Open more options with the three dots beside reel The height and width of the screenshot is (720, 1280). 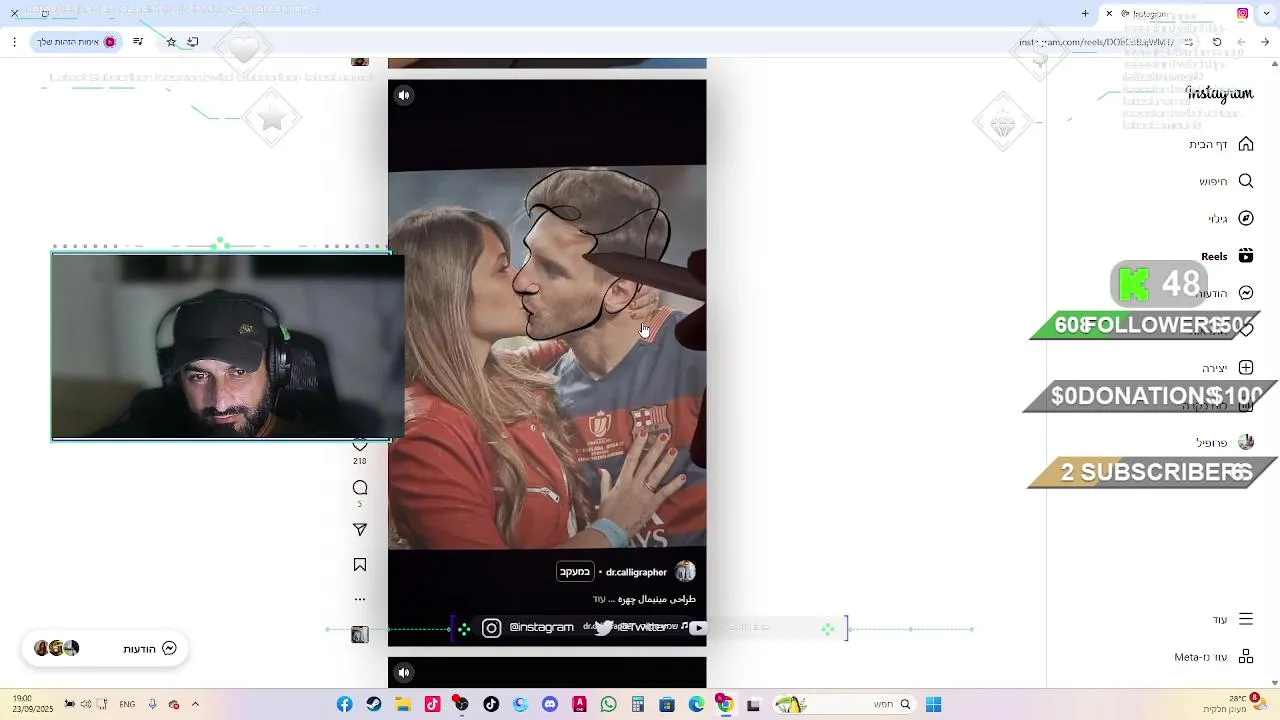pos(360,600)
